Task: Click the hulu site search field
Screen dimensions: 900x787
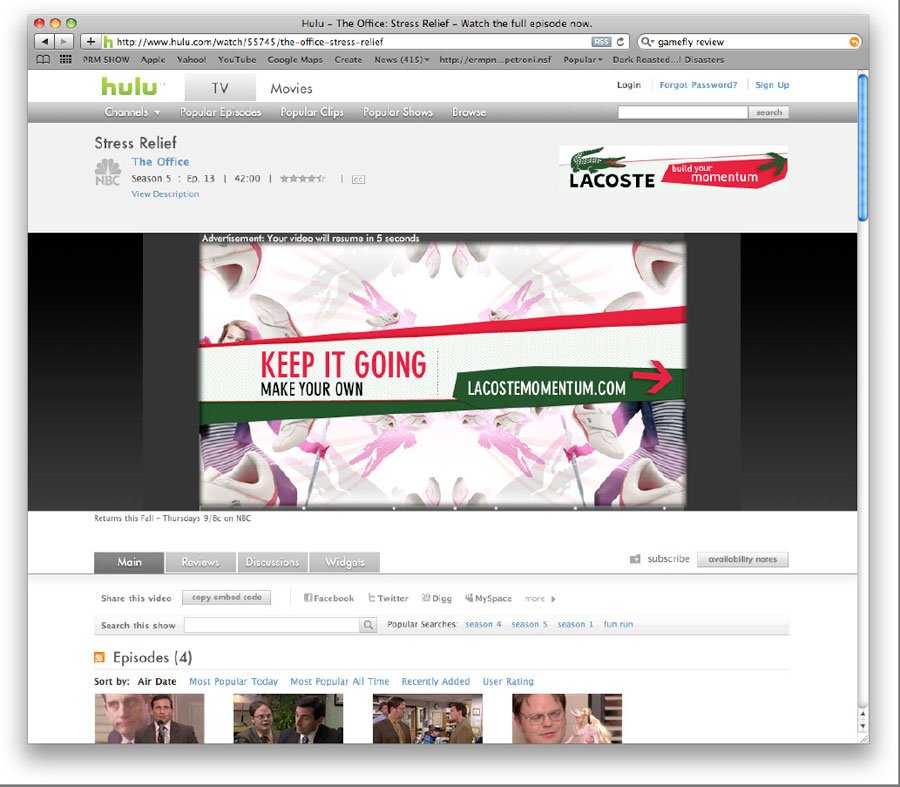Action: tap(683, 112)
